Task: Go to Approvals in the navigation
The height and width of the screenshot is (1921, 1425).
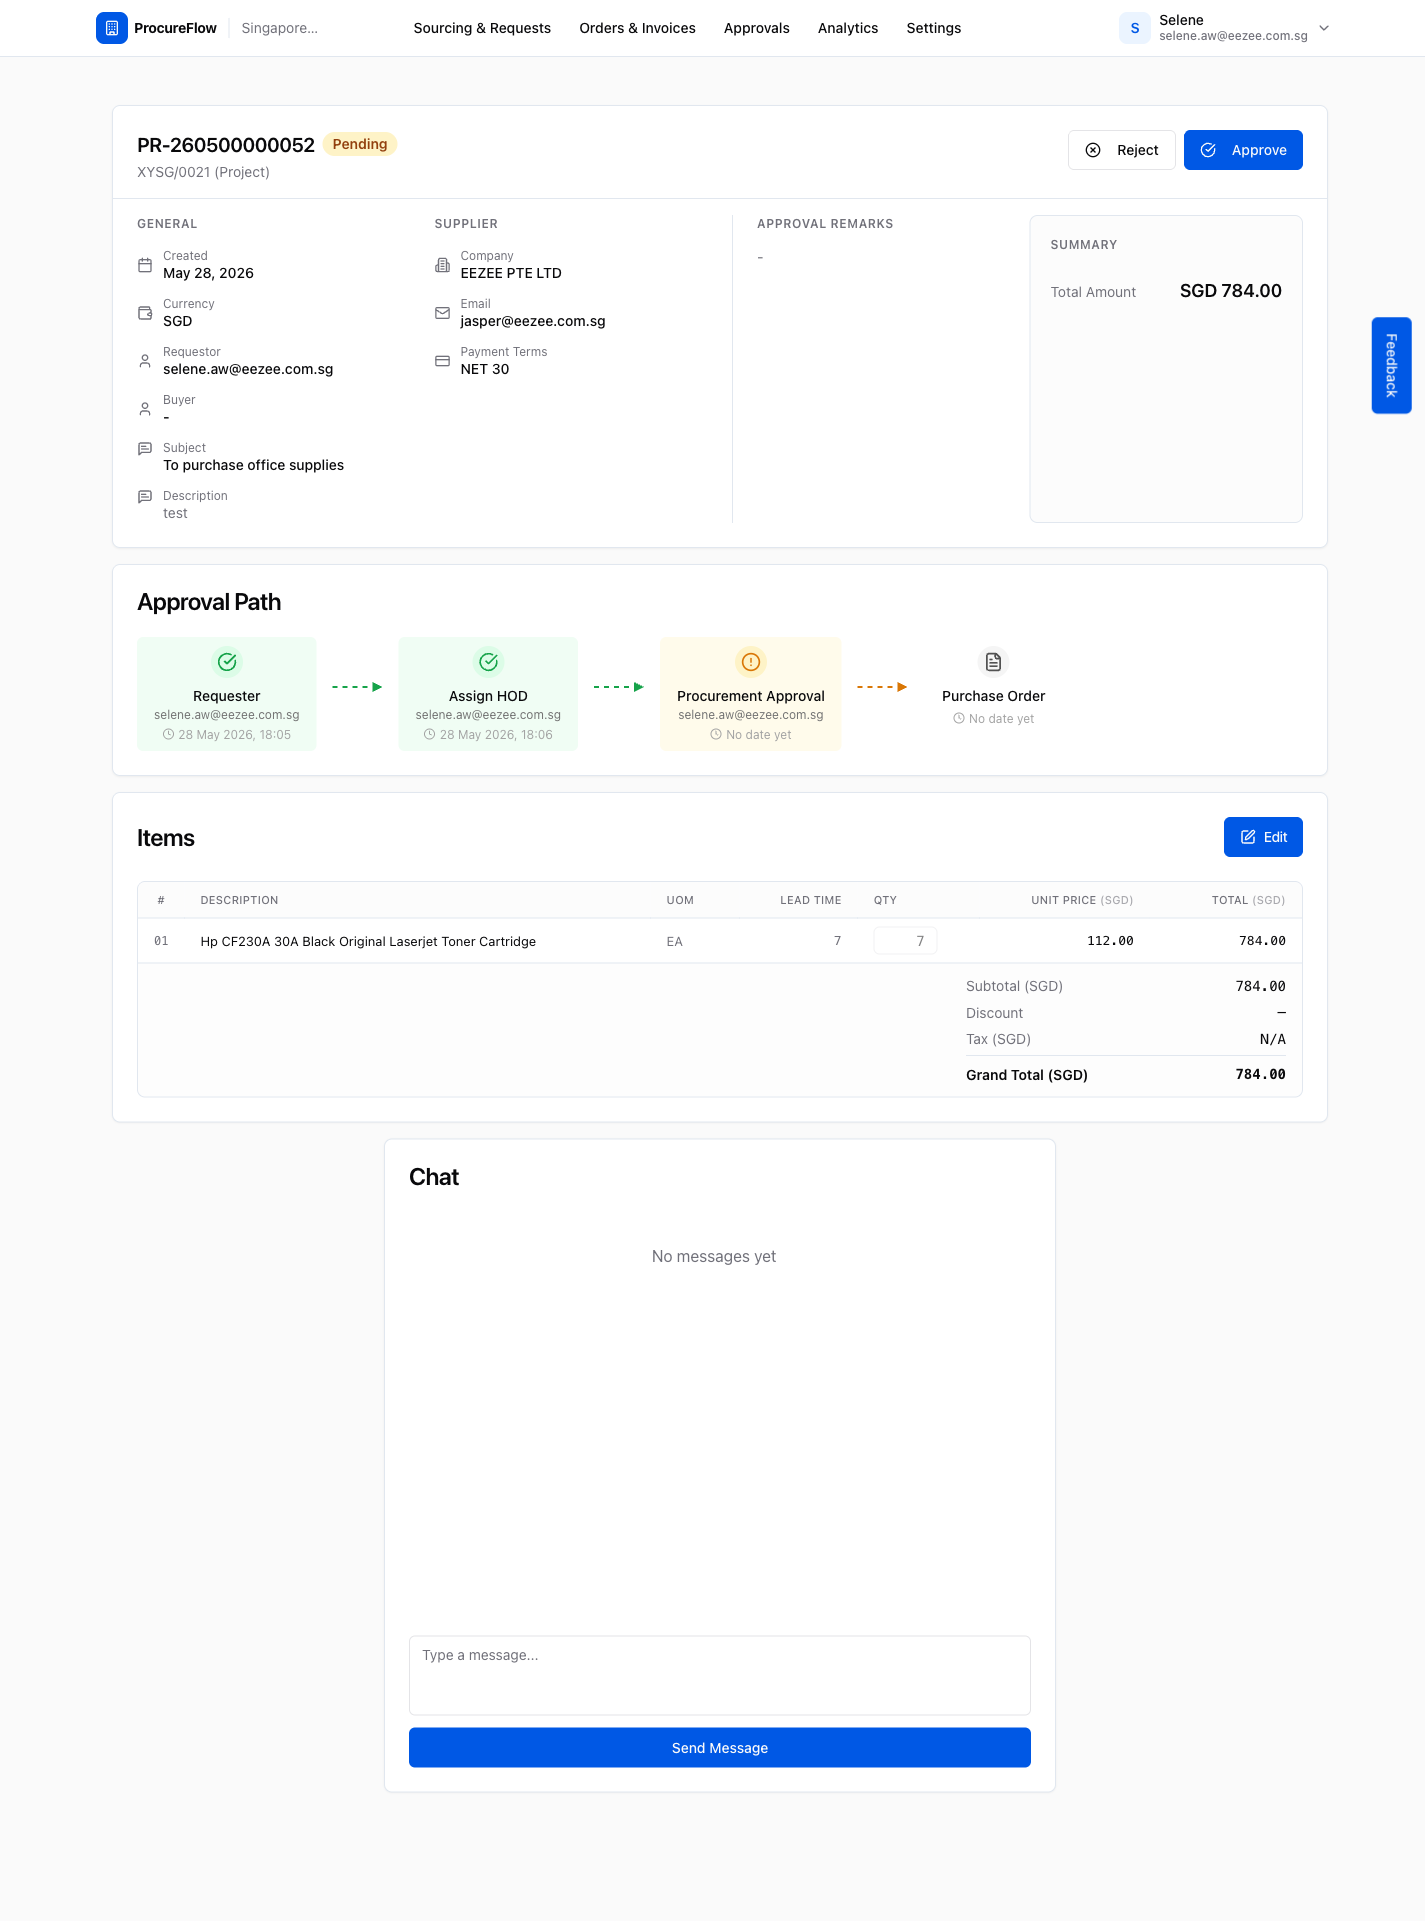Action: point(757,28)
